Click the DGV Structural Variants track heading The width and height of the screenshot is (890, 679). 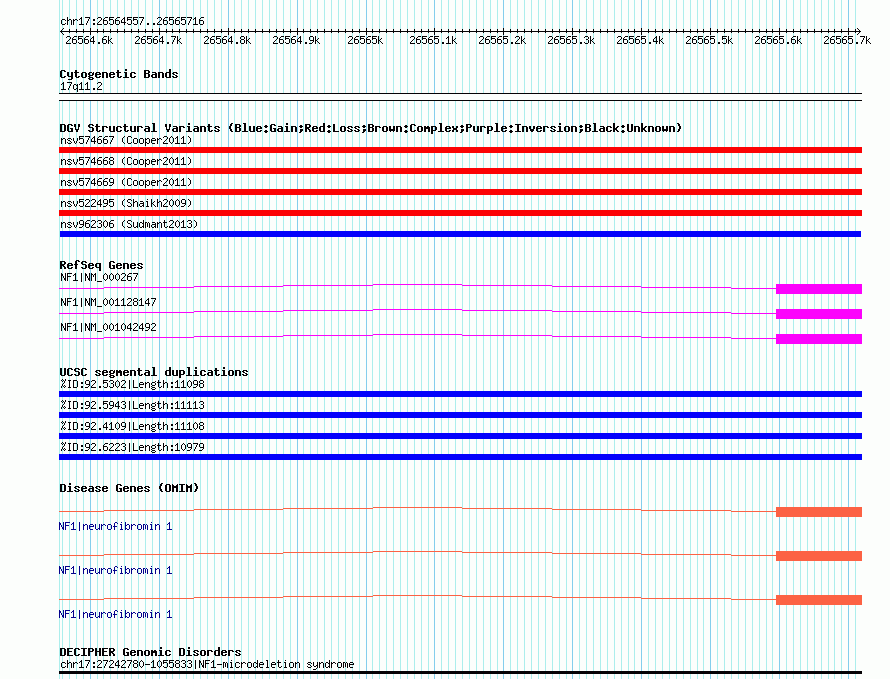pos(370,128)
